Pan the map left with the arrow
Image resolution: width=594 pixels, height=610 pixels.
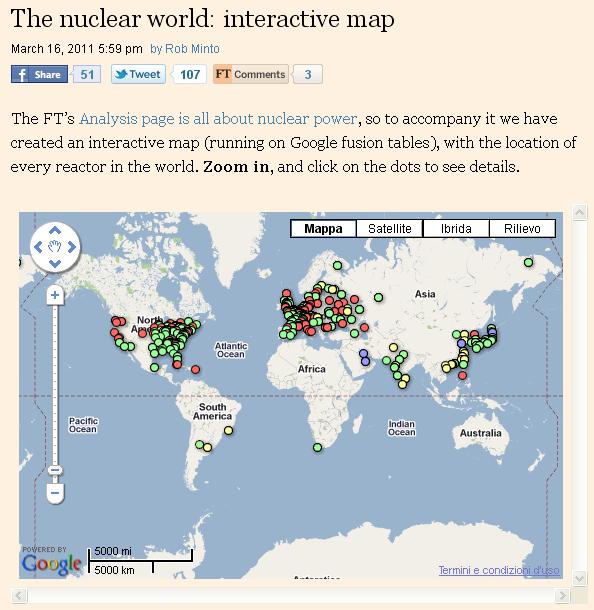38,247
